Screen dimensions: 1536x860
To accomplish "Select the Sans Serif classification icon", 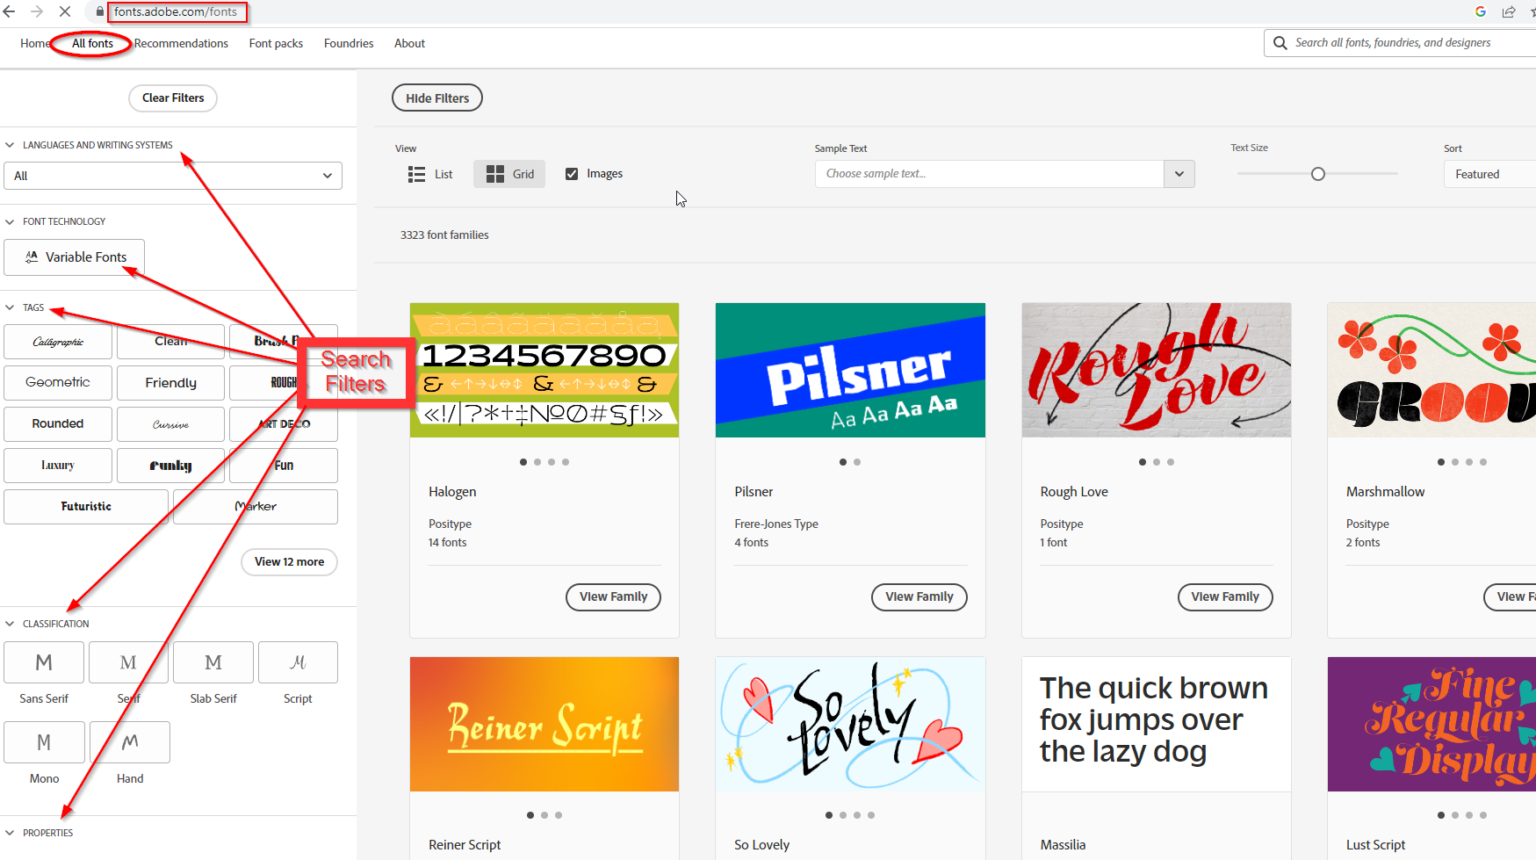I will [44, 662].
